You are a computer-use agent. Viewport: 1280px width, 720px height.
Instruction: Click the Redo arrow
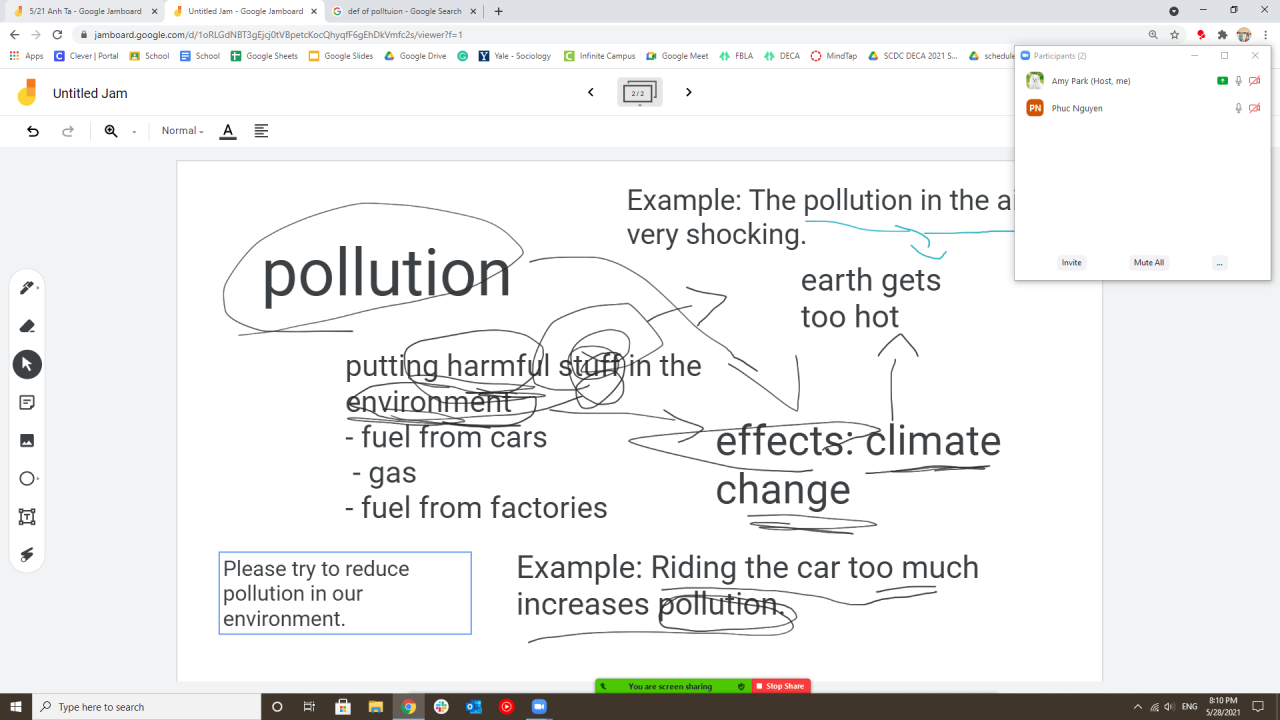[x=68, y=131]
